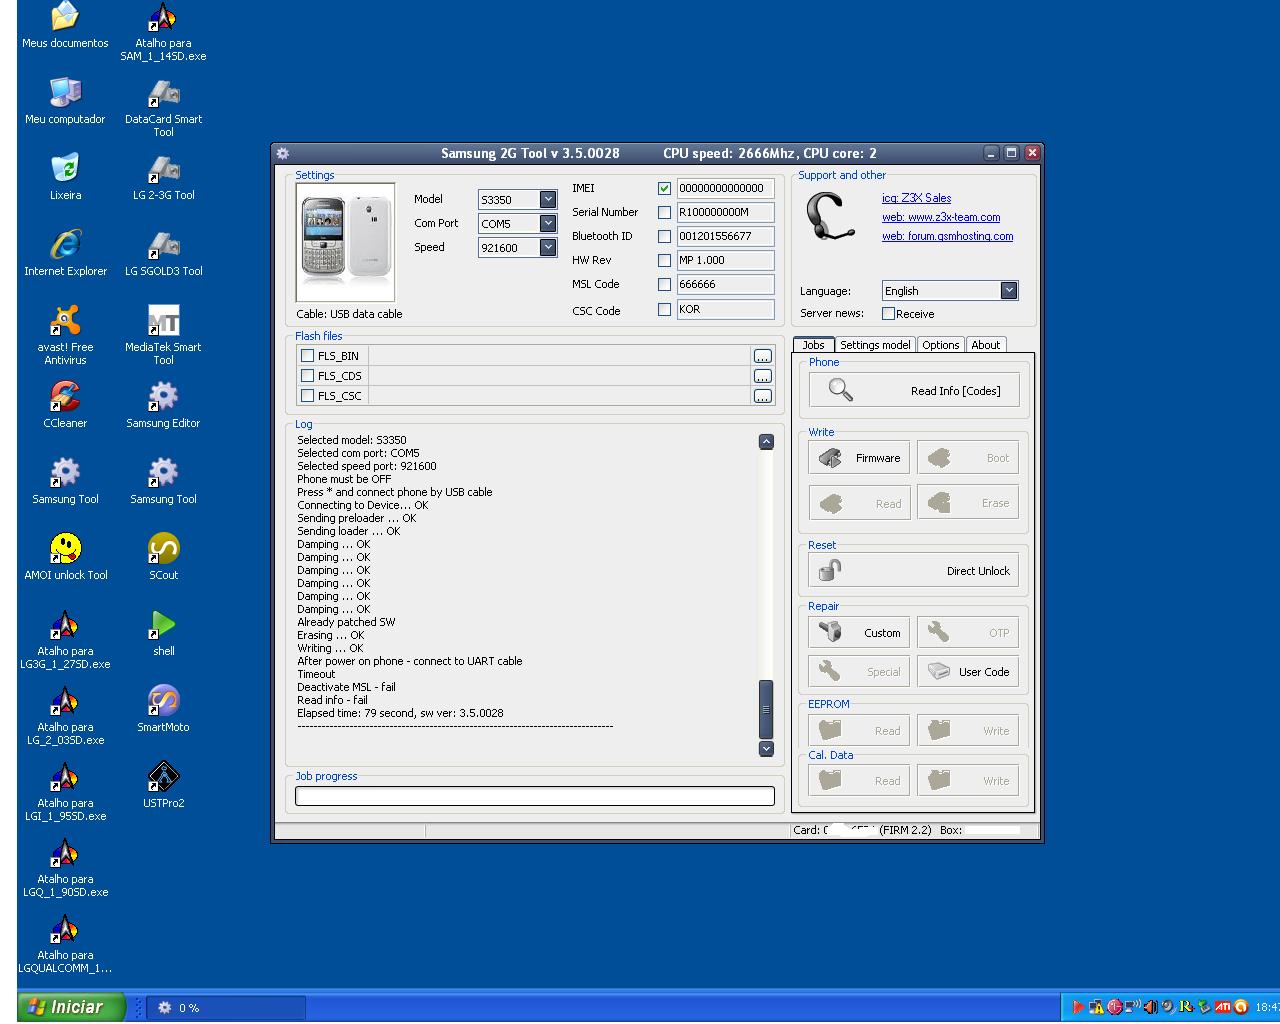1280x1024 pixels.
Task: Open Lixeira recycle bin icon
Action: pyautogui.click(x=65, y=176)
